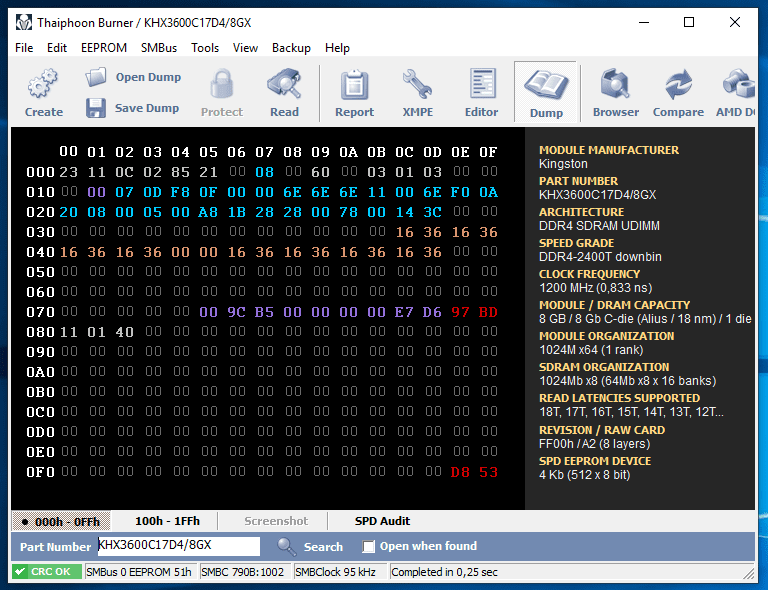
Task: Click the 'SMBC 790B:1002' status entry
Action: pyautogui.click(x=243, y=572)
